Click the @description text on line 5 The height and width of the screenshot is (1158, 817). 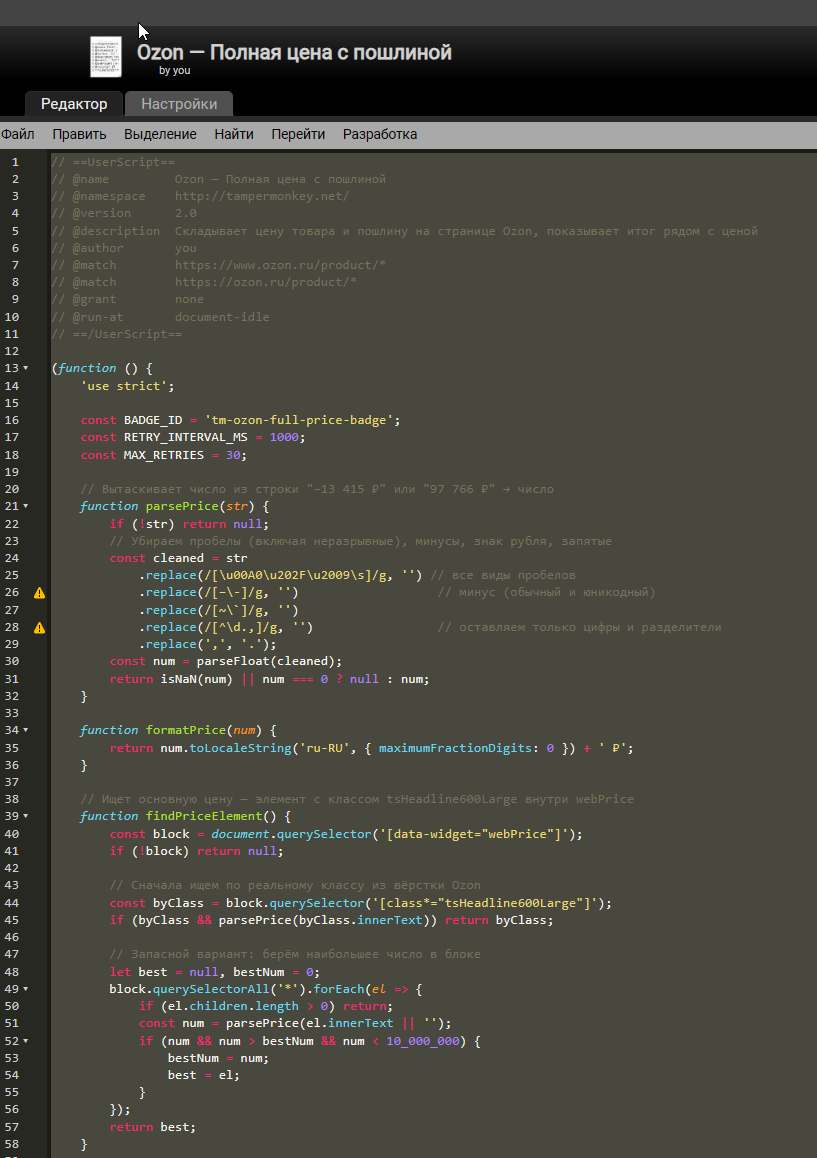click(x=466, y=231)
